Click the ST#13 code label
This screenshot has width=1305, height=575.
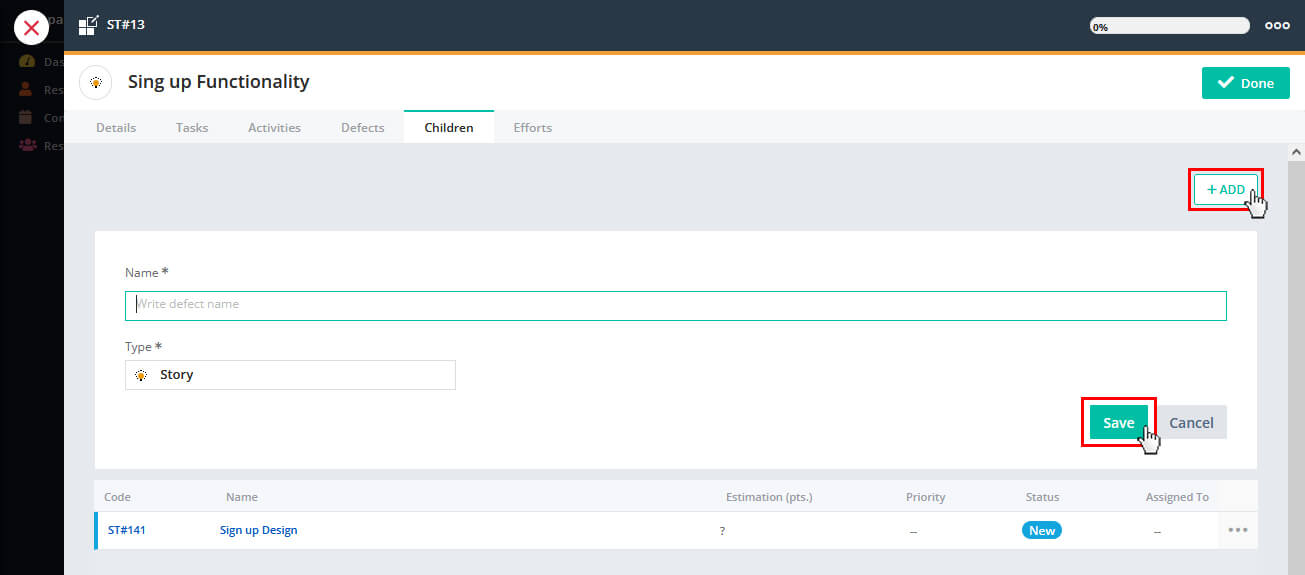pyautogui.click(x=126, y=25)
